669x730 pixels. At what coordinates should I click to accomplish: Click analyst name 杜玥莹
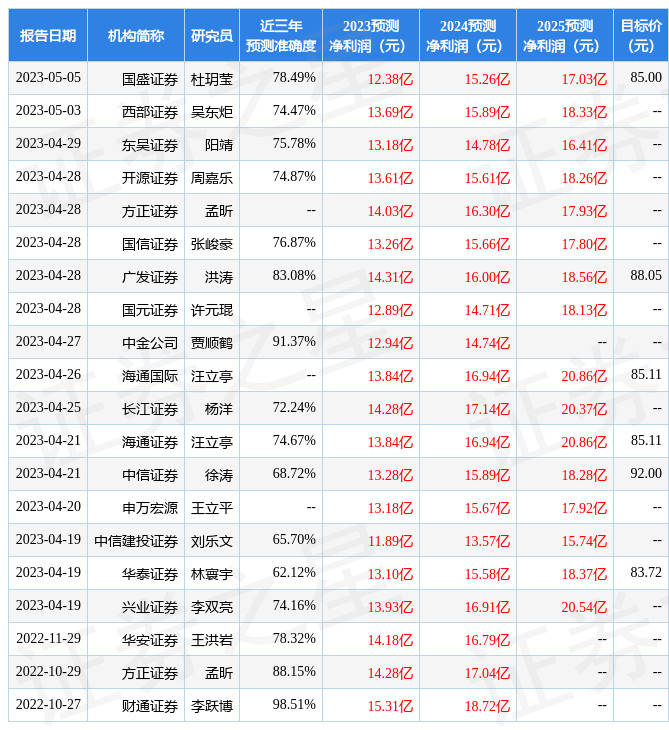click(212, 78)
